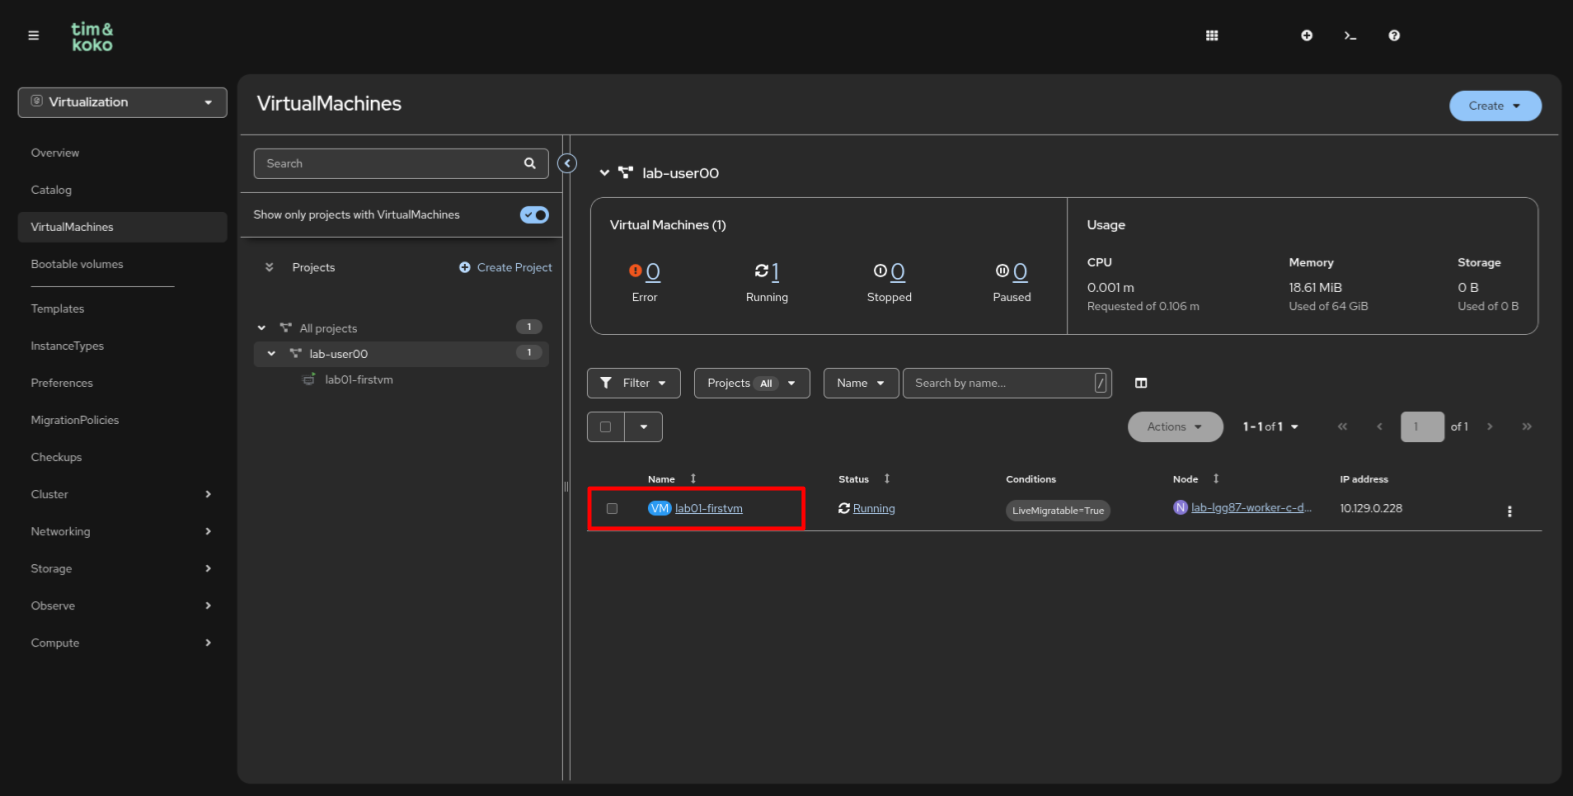
Task: Check the lab01-firstvm row checkbox
Action: tap(612, 509)
